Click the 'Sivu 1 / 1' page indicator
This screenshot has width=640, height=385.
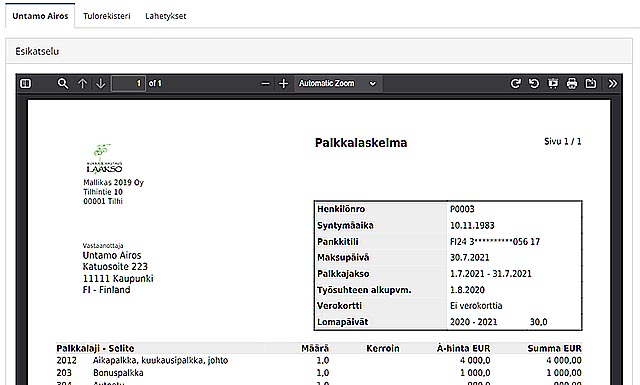(x=562, y=141)
